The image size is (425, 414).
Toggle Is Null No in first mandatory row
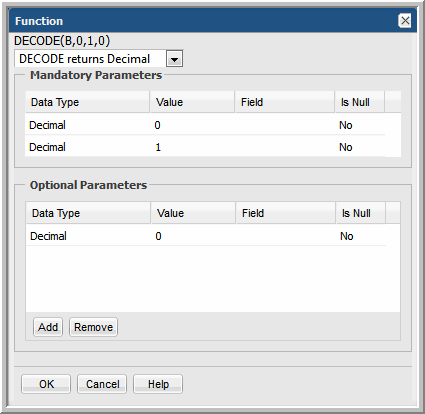(x=346, y=125)
